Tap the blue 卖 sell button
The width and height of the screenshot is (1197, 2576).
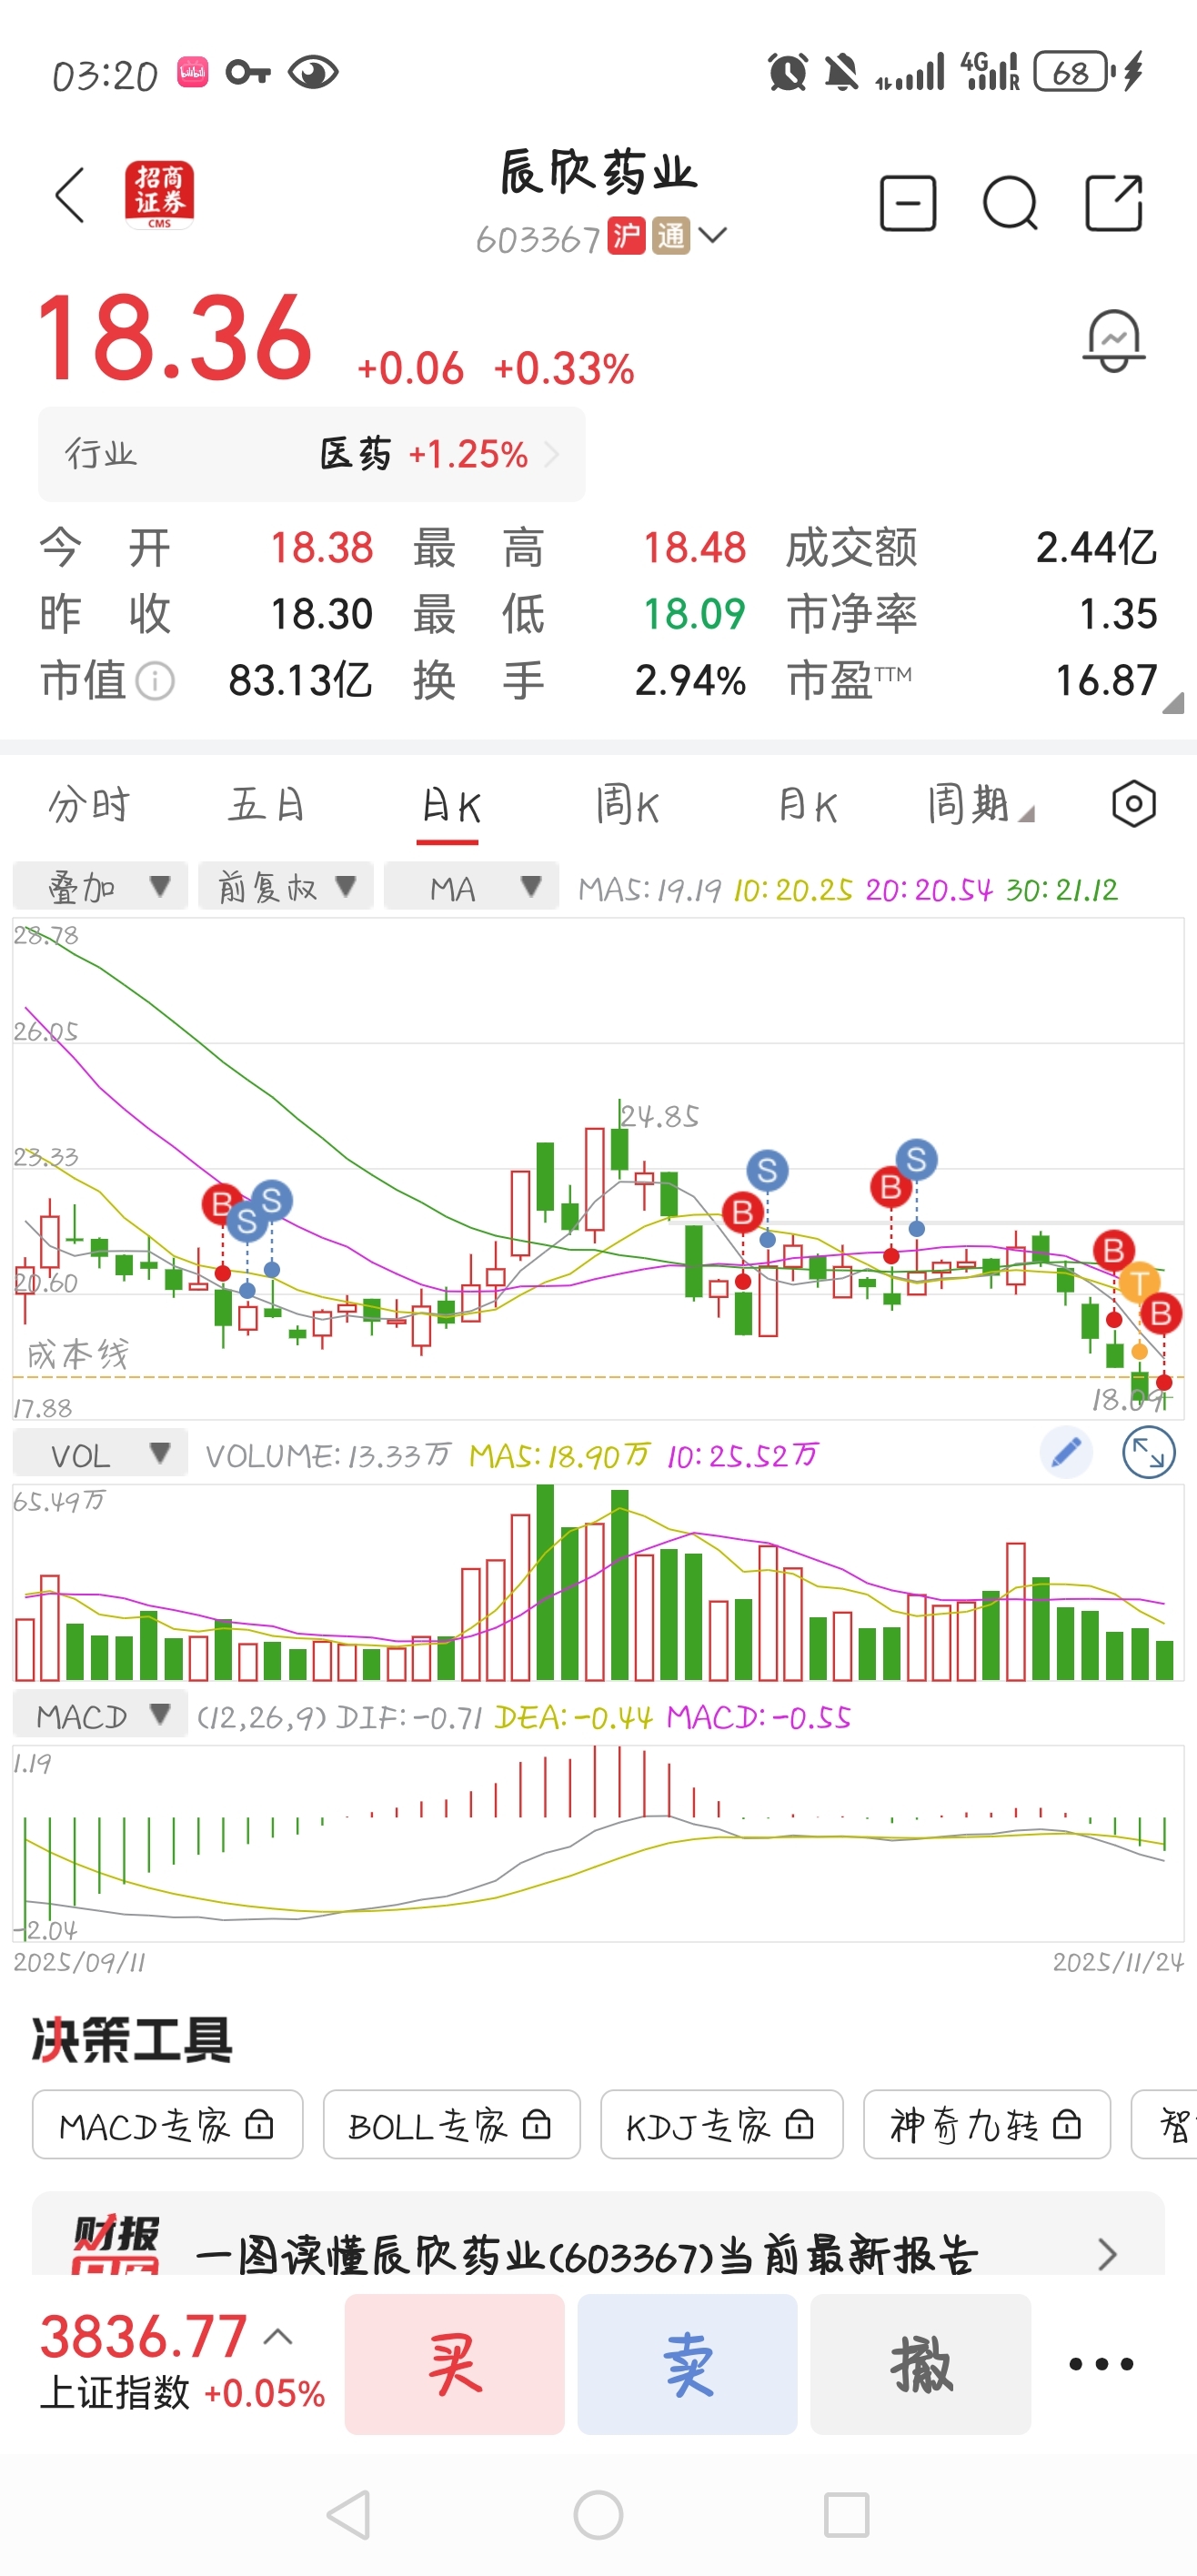coord(688,2364)
